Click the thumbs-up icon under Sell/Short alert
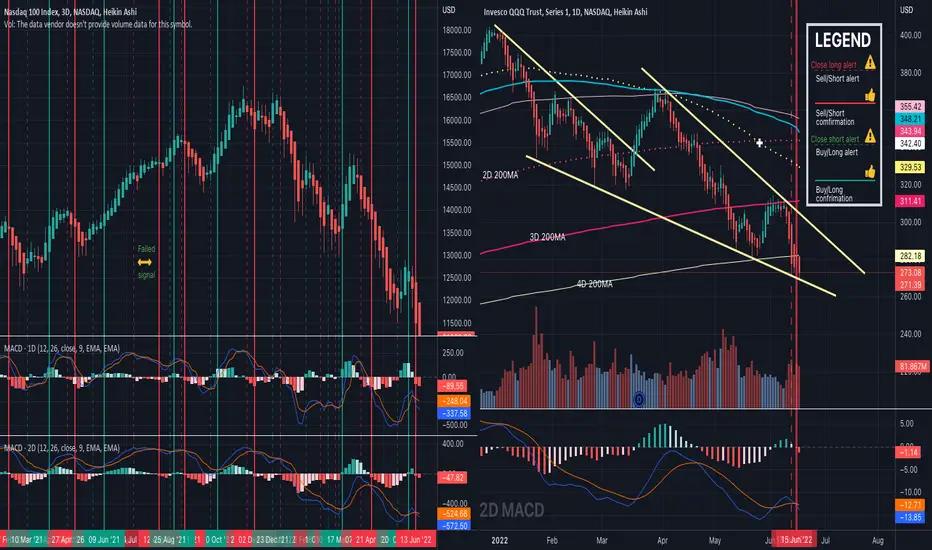The width and height of the screenshot is (932, 550). click(x=870, y=95)
